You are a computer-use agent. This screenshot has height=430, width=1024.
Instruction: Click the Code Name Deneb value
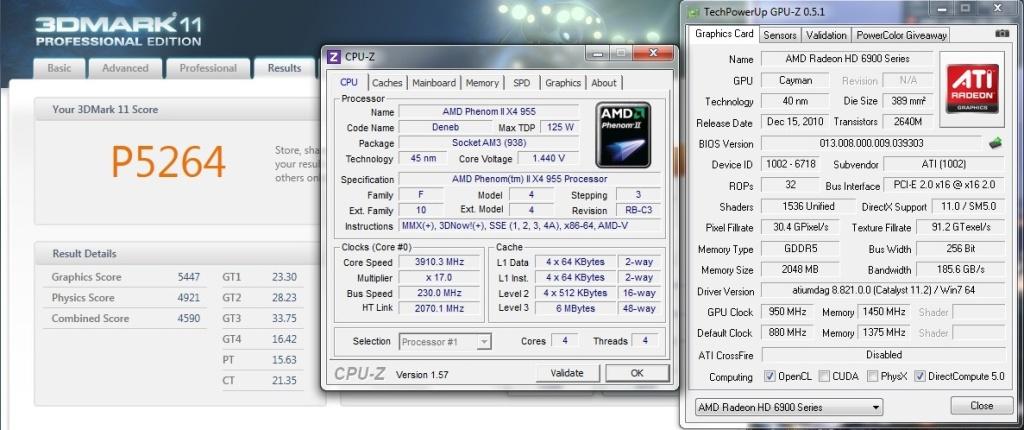coord(445,127)
